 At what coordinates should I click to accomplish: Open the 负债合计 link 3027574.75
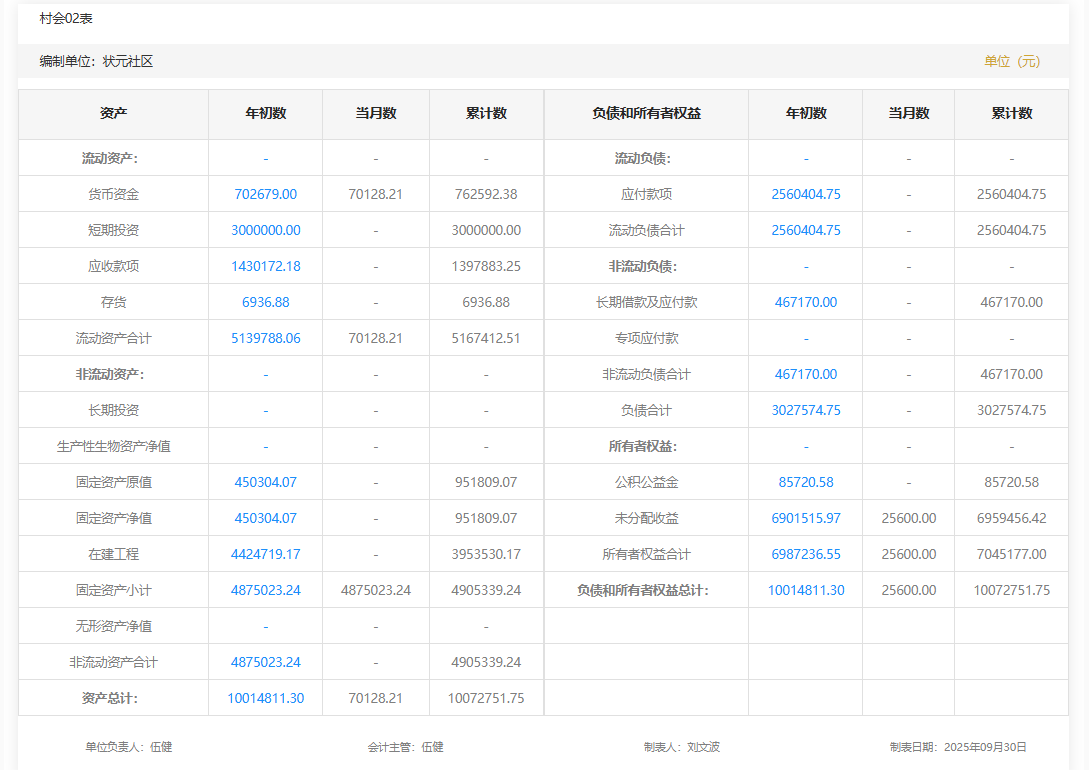(x=805, y=410)
